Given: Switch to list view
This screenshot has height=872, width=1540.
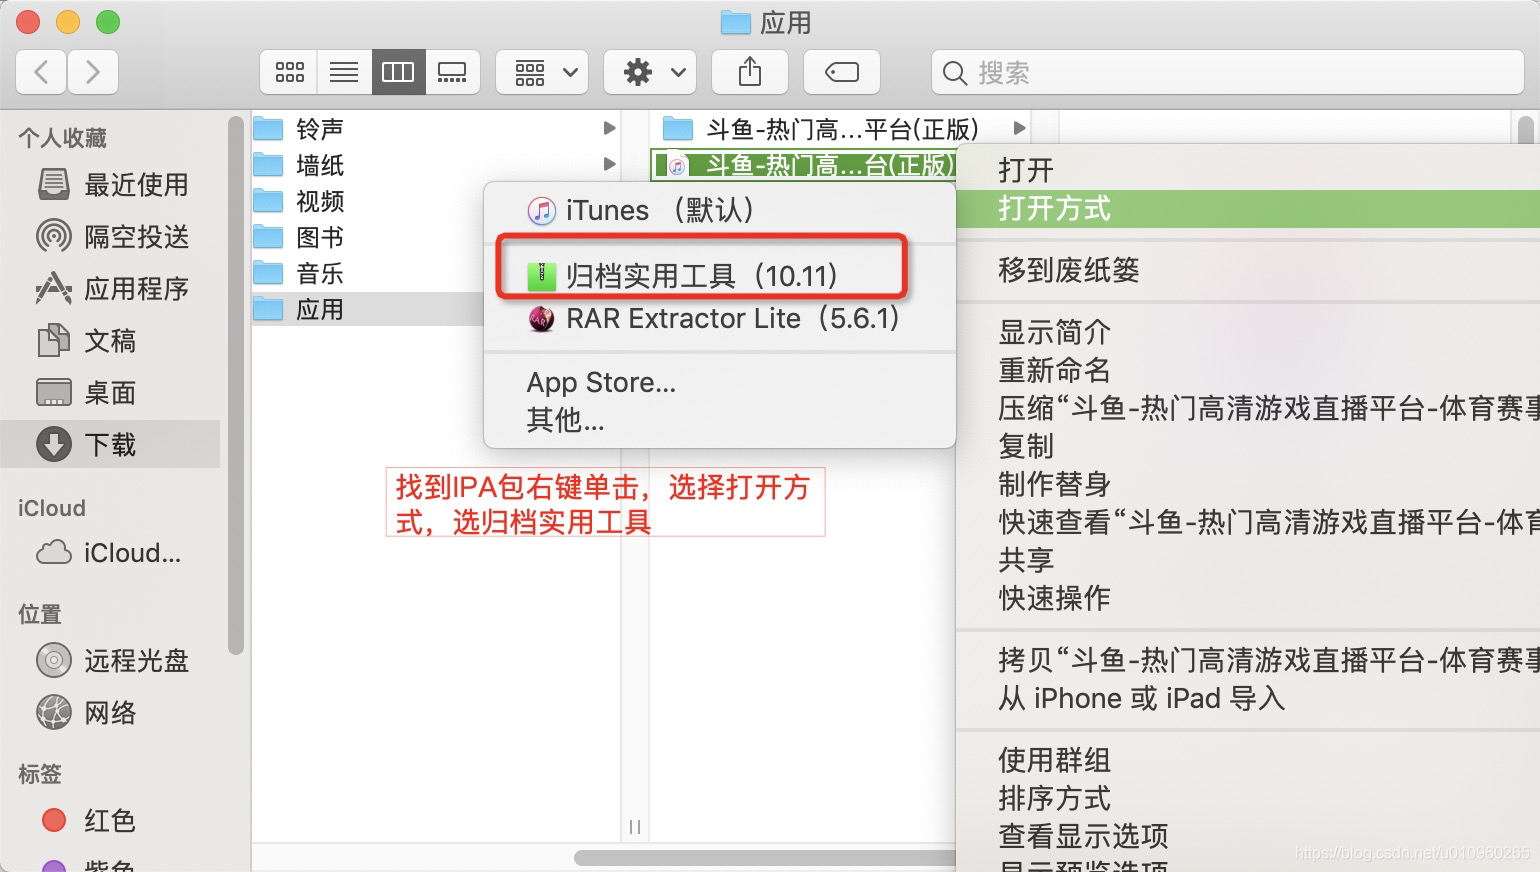Looking at the screenshot, I should pyautogui.click(x=344, y=72).
